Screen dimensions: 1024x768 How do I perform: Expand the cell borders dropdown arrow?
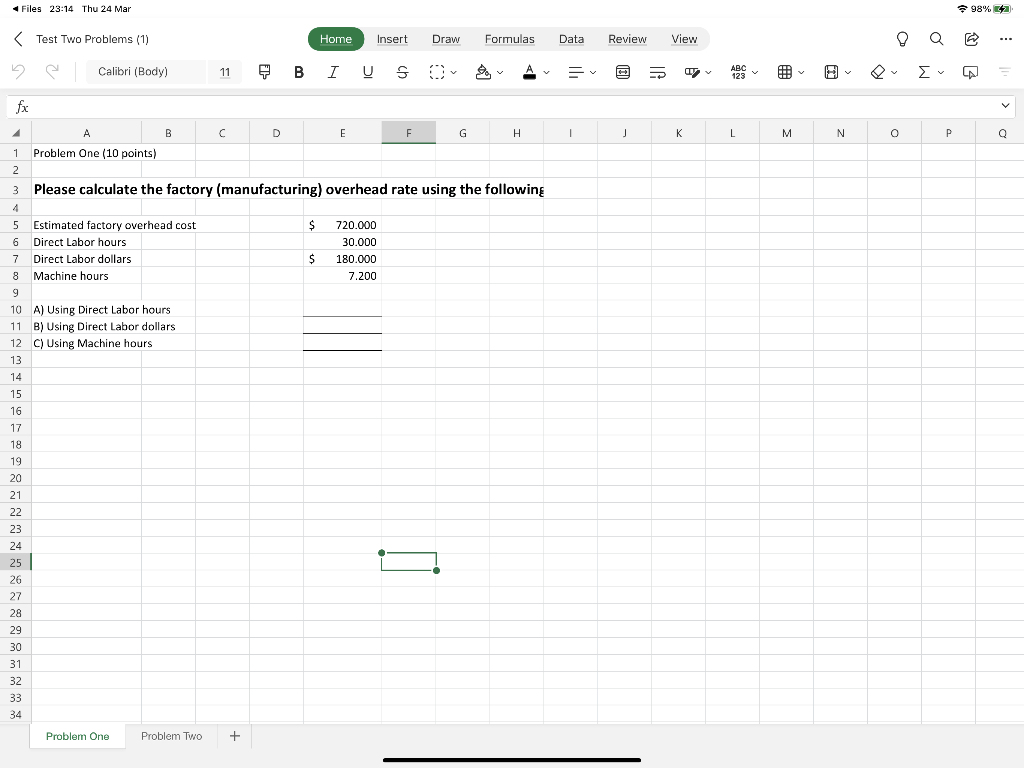453,72
